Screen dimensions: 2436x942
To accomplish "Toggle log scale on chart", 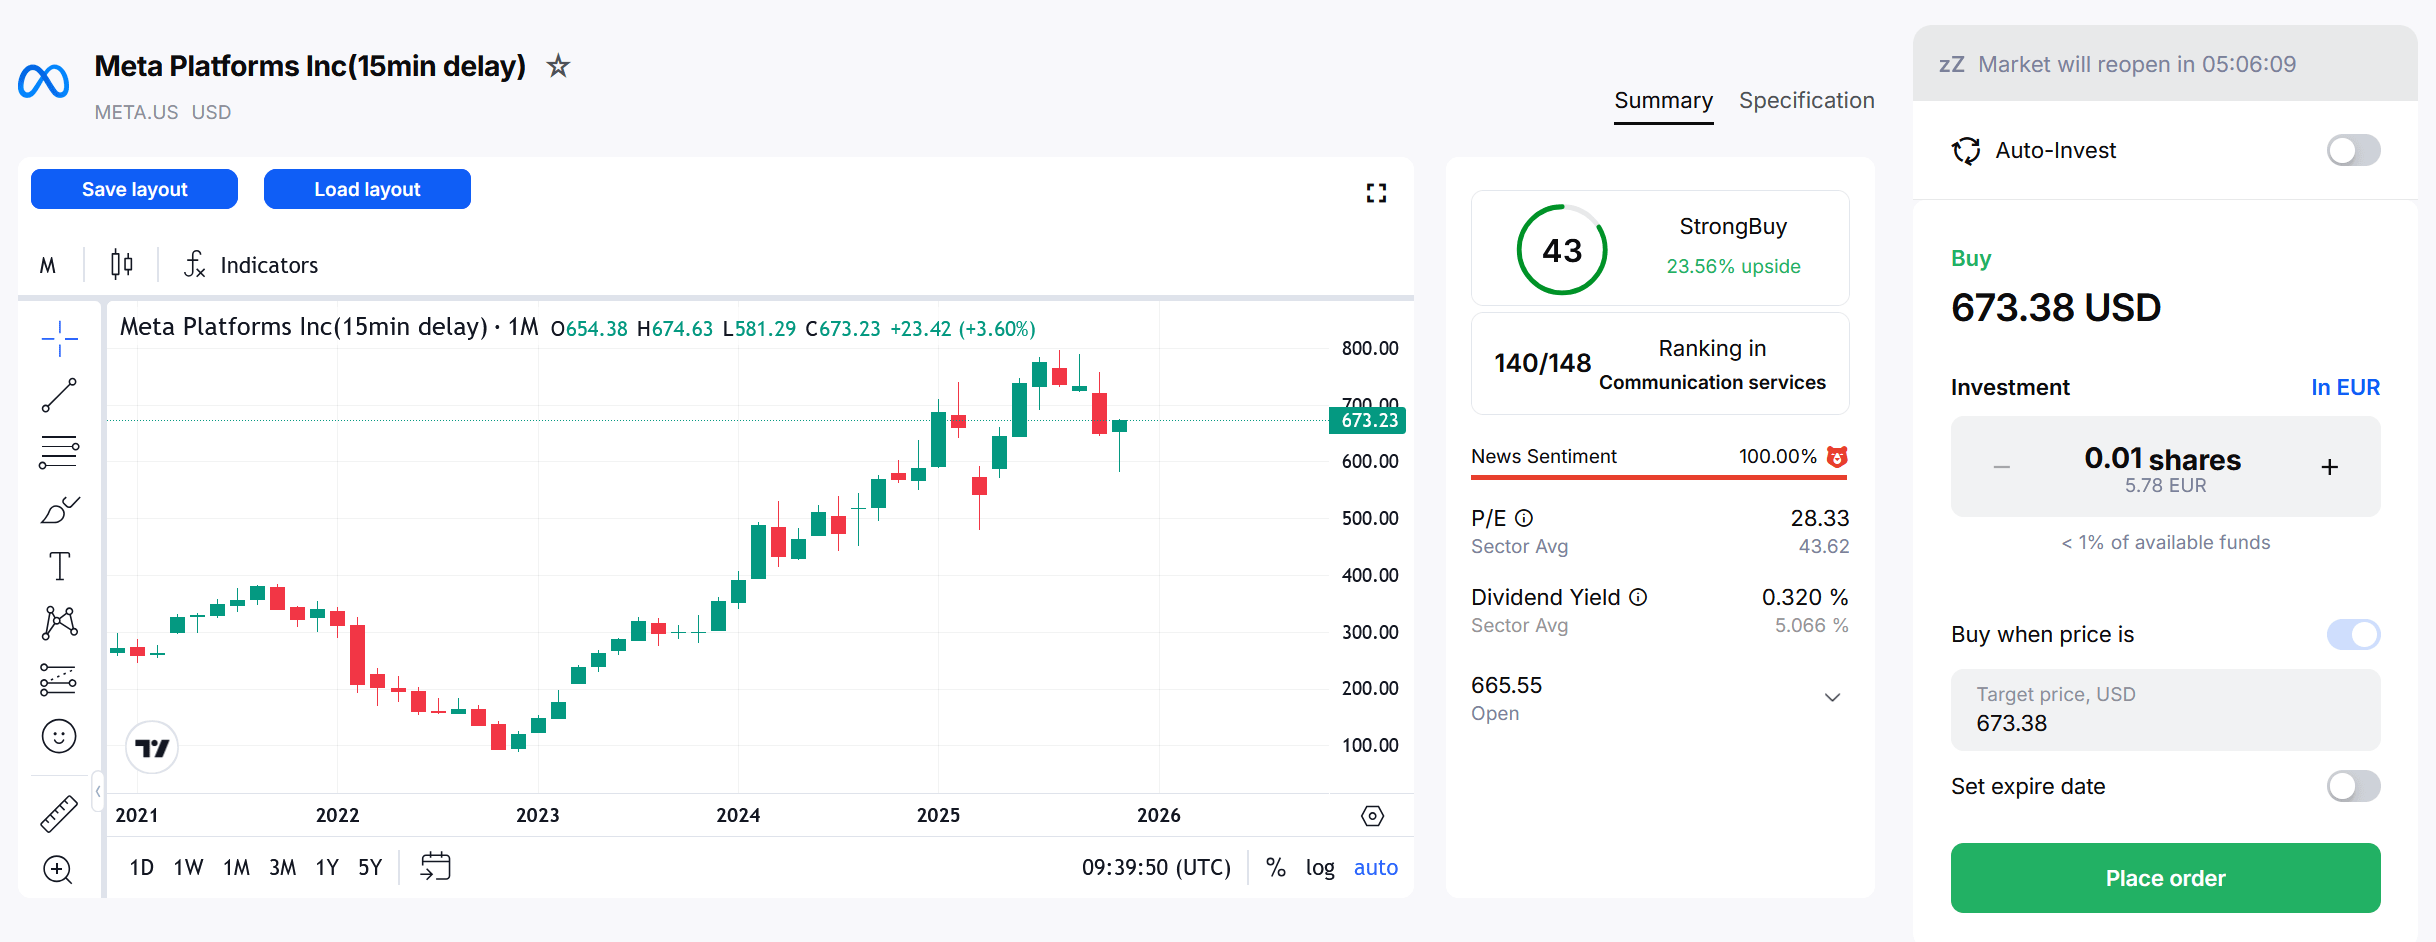I will [1320, 867].
